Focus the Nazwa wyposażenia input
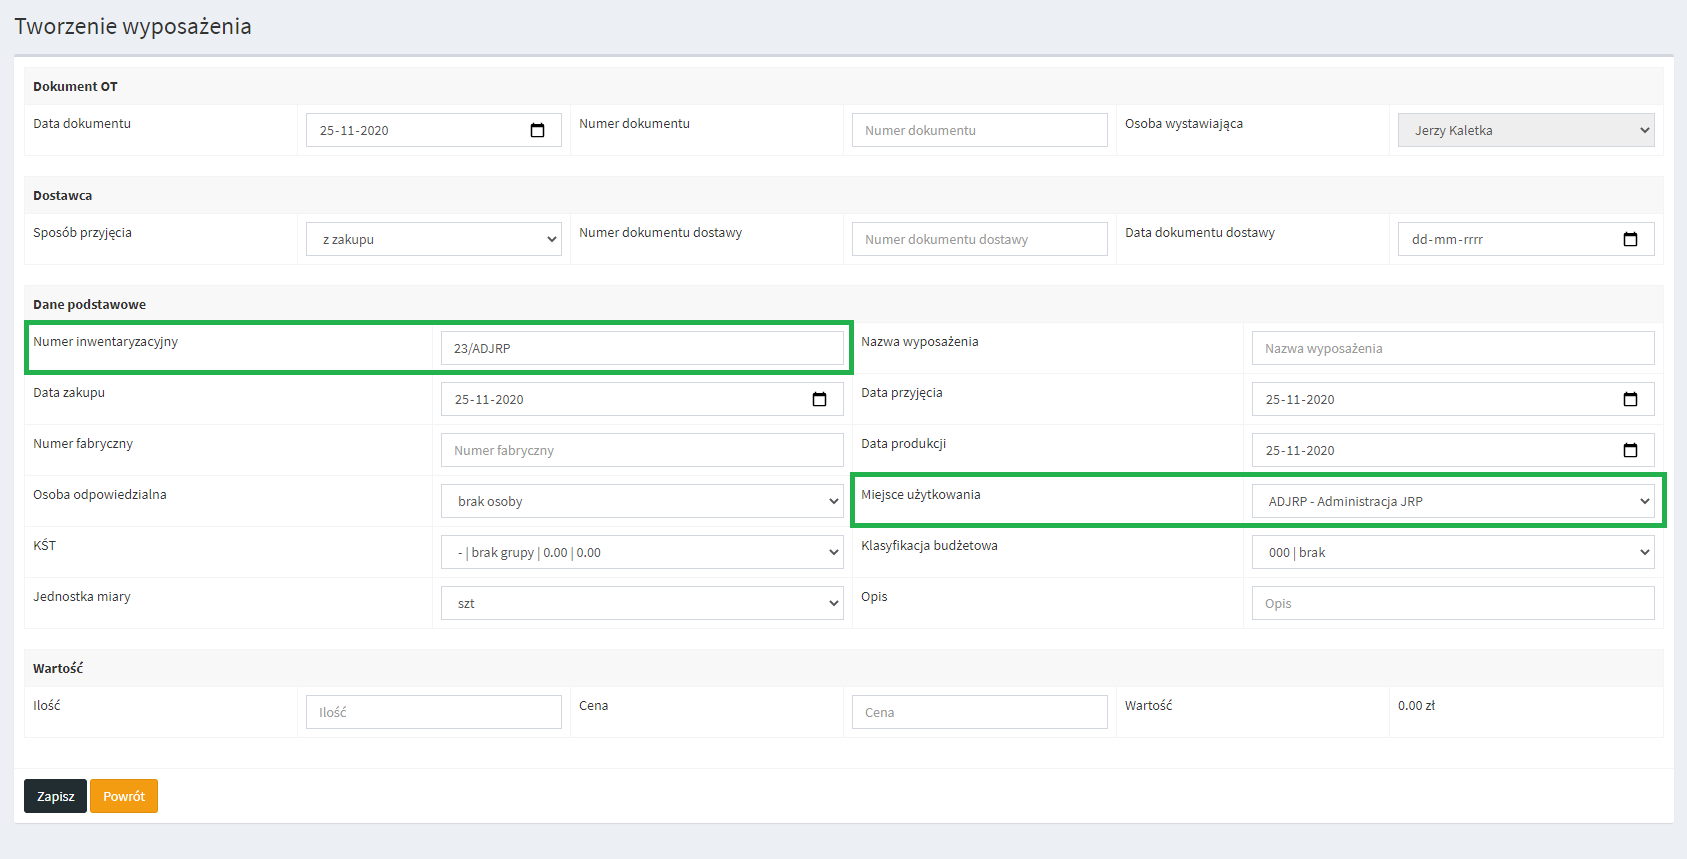The width and height of the screenshot is (1687, 859). [1452, 349]
